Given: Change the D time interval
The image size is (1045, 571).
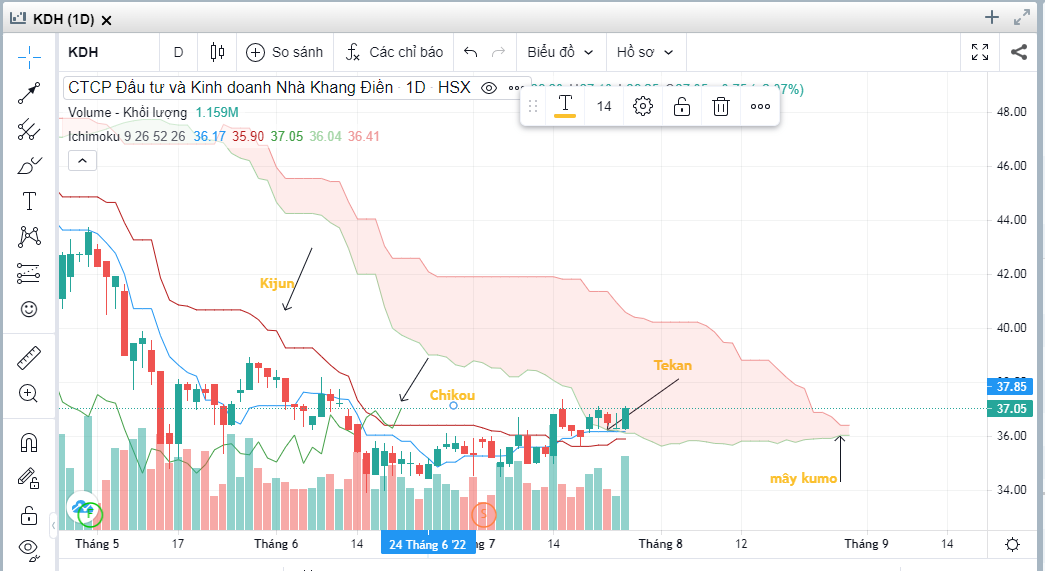Looking at the screenshot, I should tap(179, 52).
